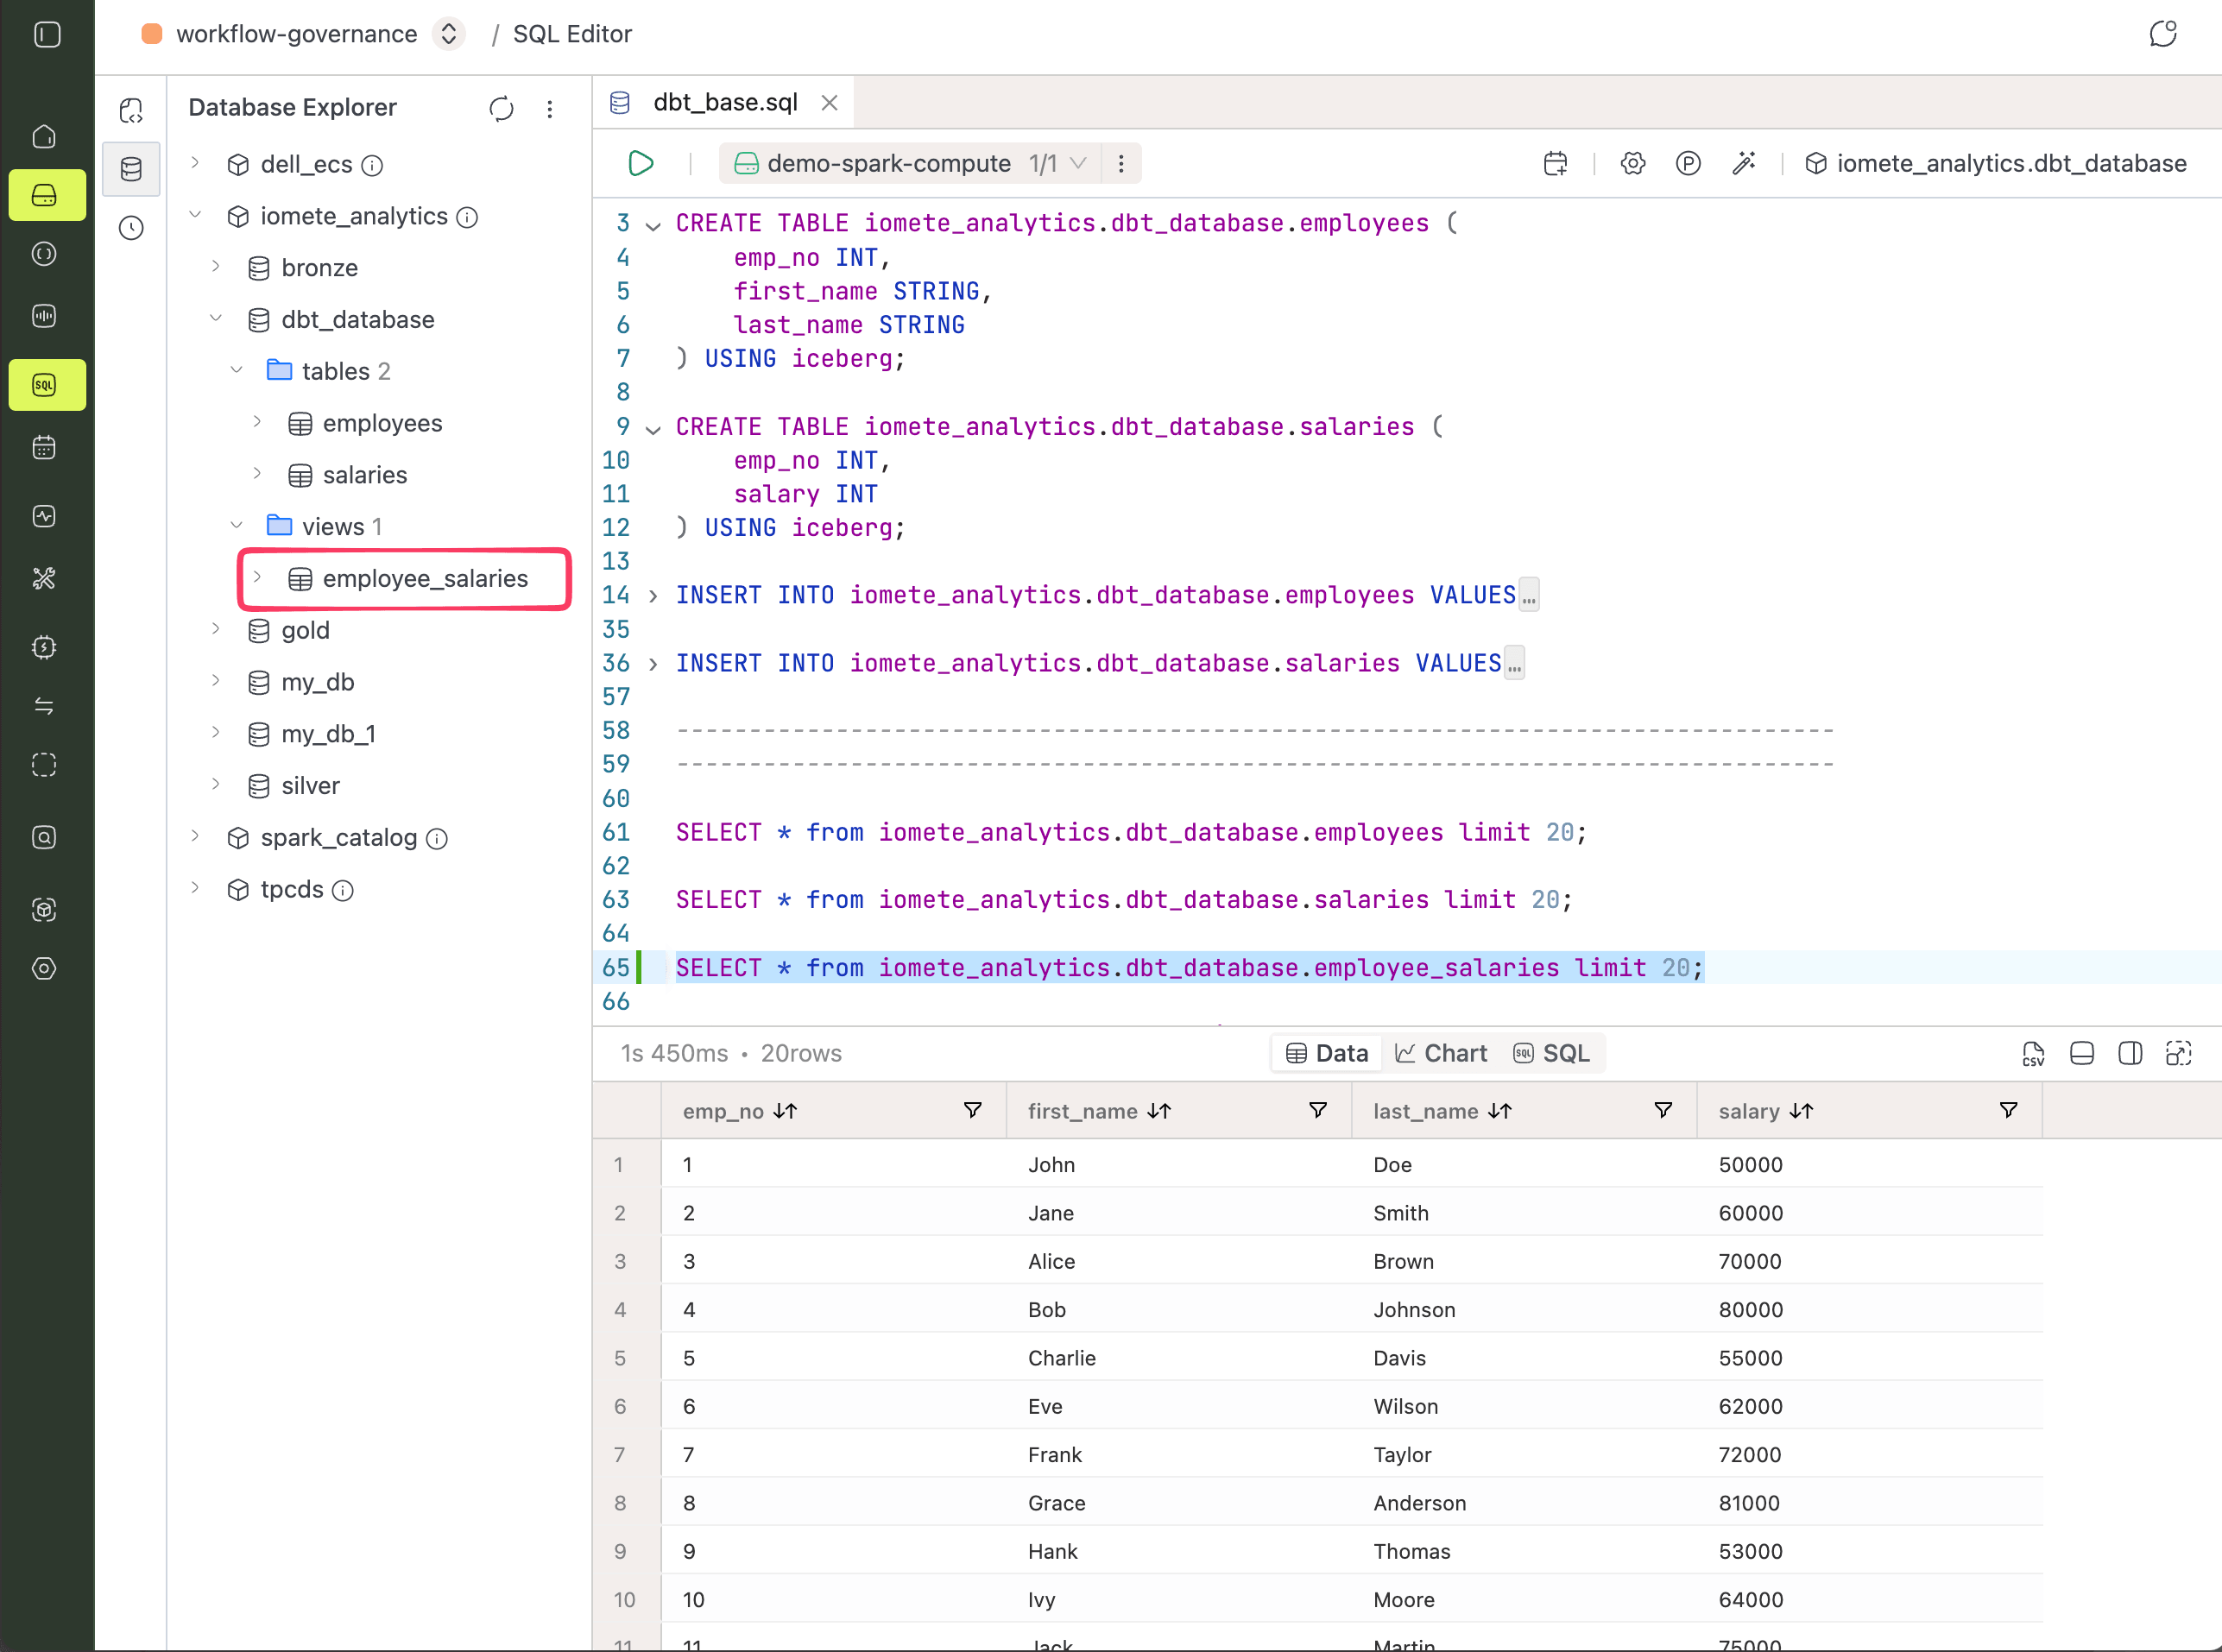Sort results by the salary column
The height and width of the screenshot is (1652, 2222).
pos(1801,1111)
